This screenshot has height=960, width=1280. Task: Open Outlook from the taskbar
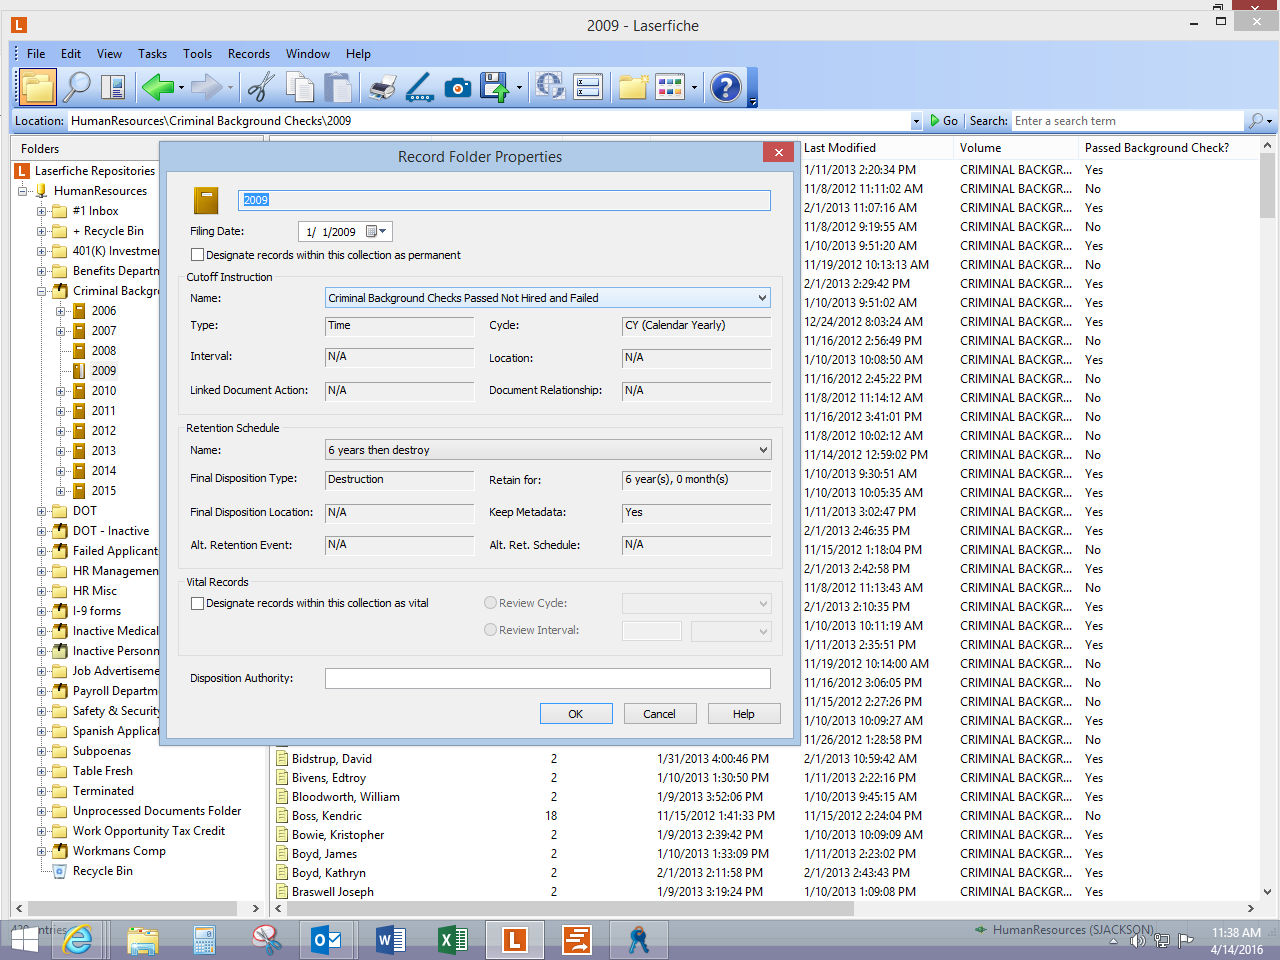pos(327,940)
